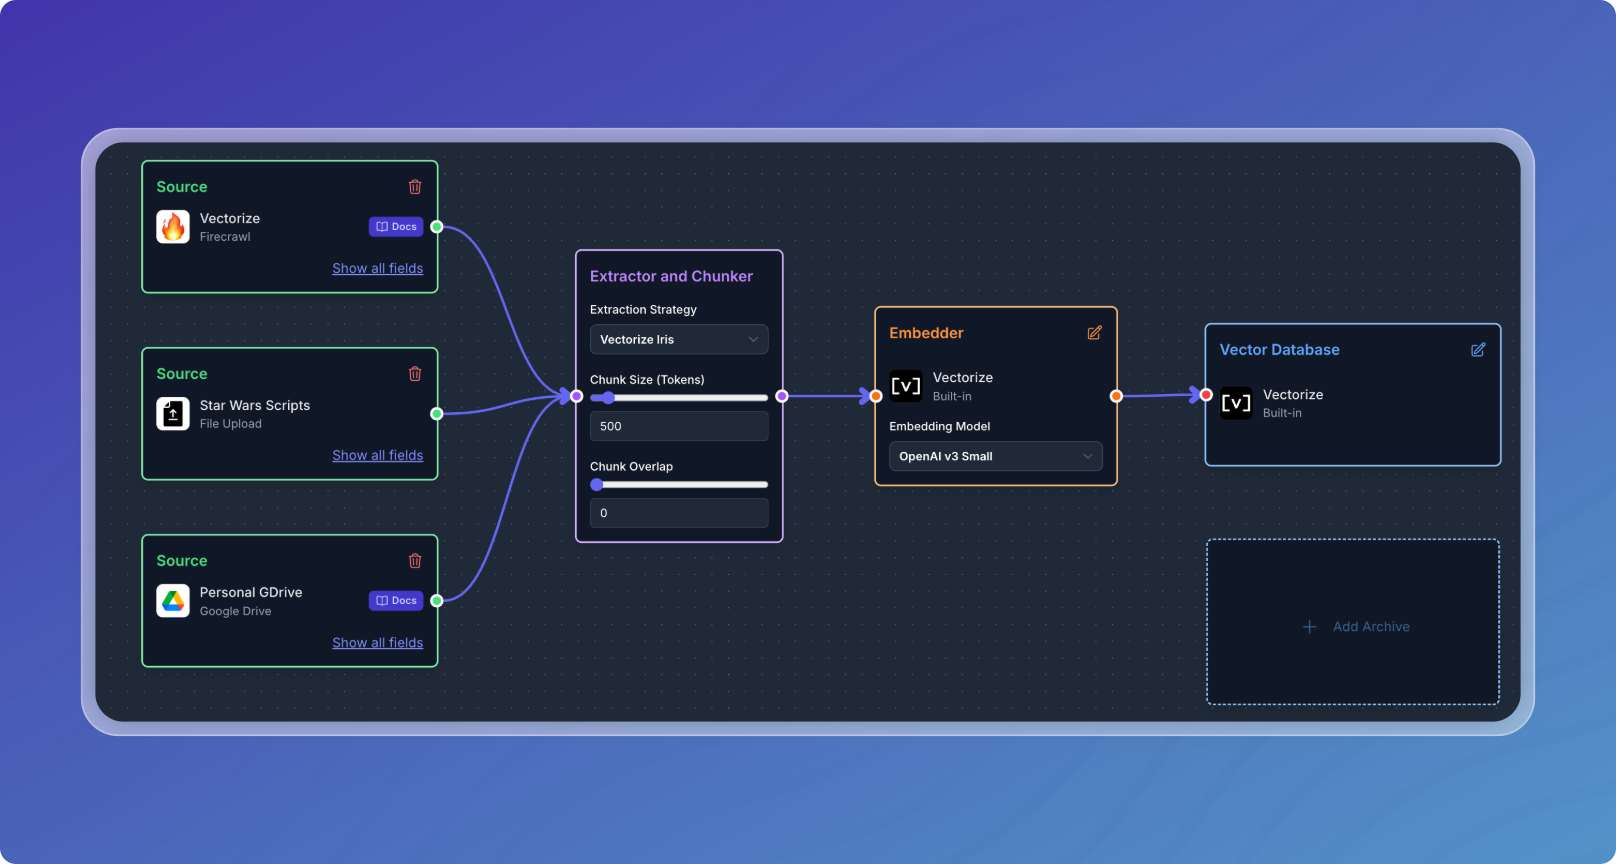This screenshot has height=864, width=1616.
Task: Click the Embedder title
Action: click(x=926, y=333)
